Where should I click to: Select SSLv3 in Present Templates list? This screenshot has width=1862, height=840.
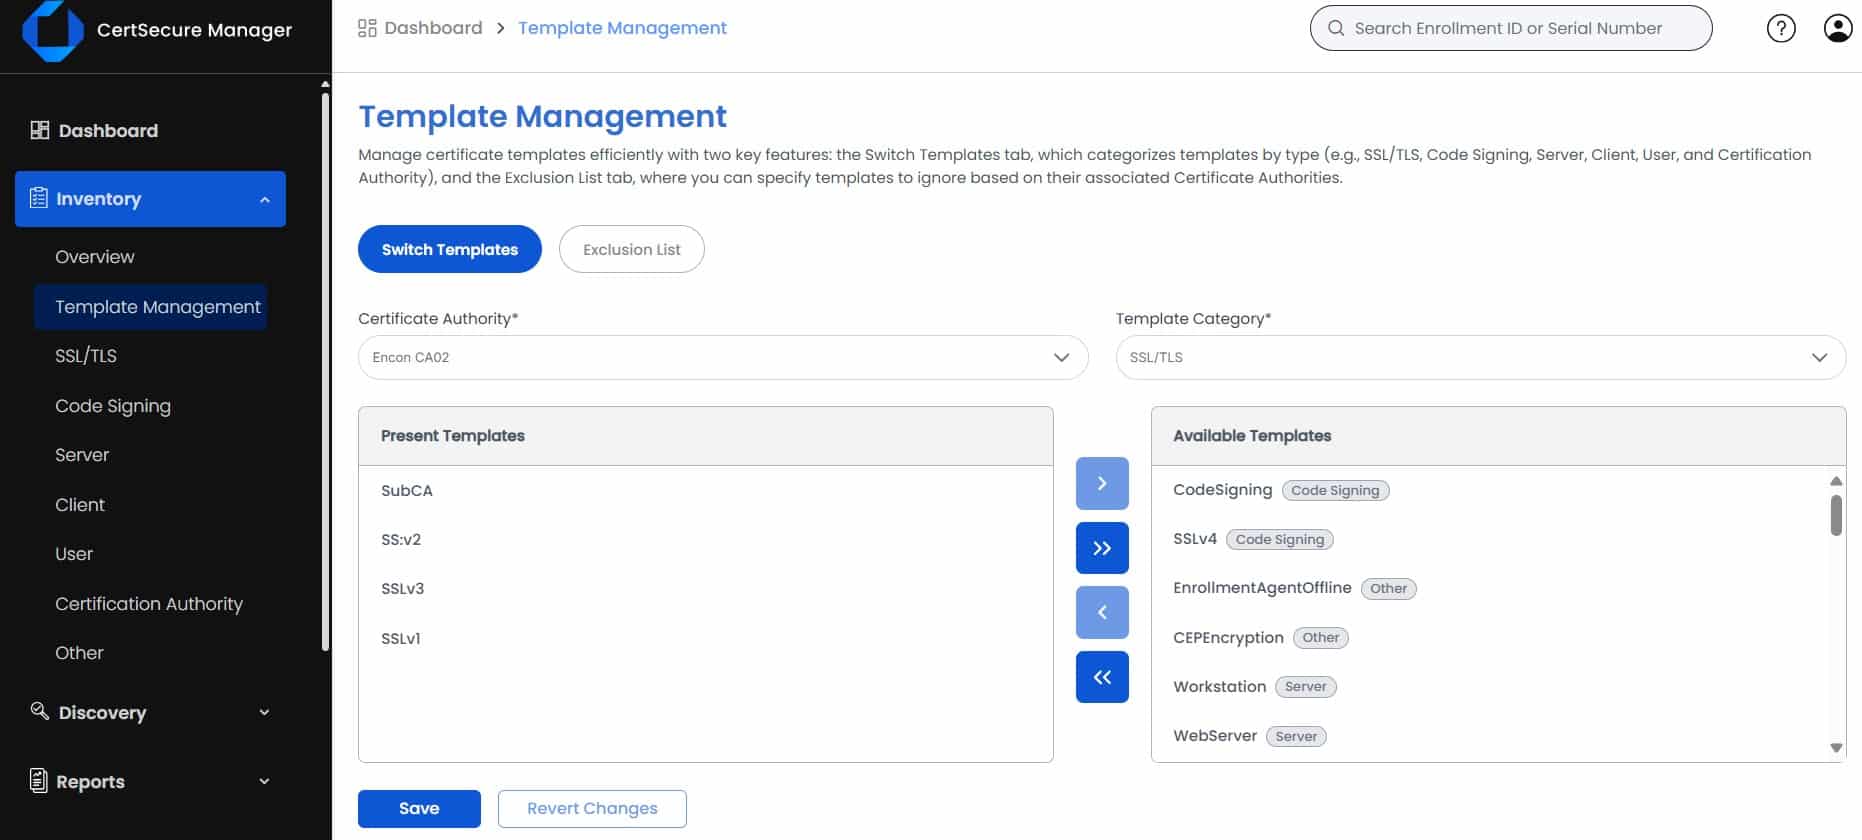coord(403,589)
